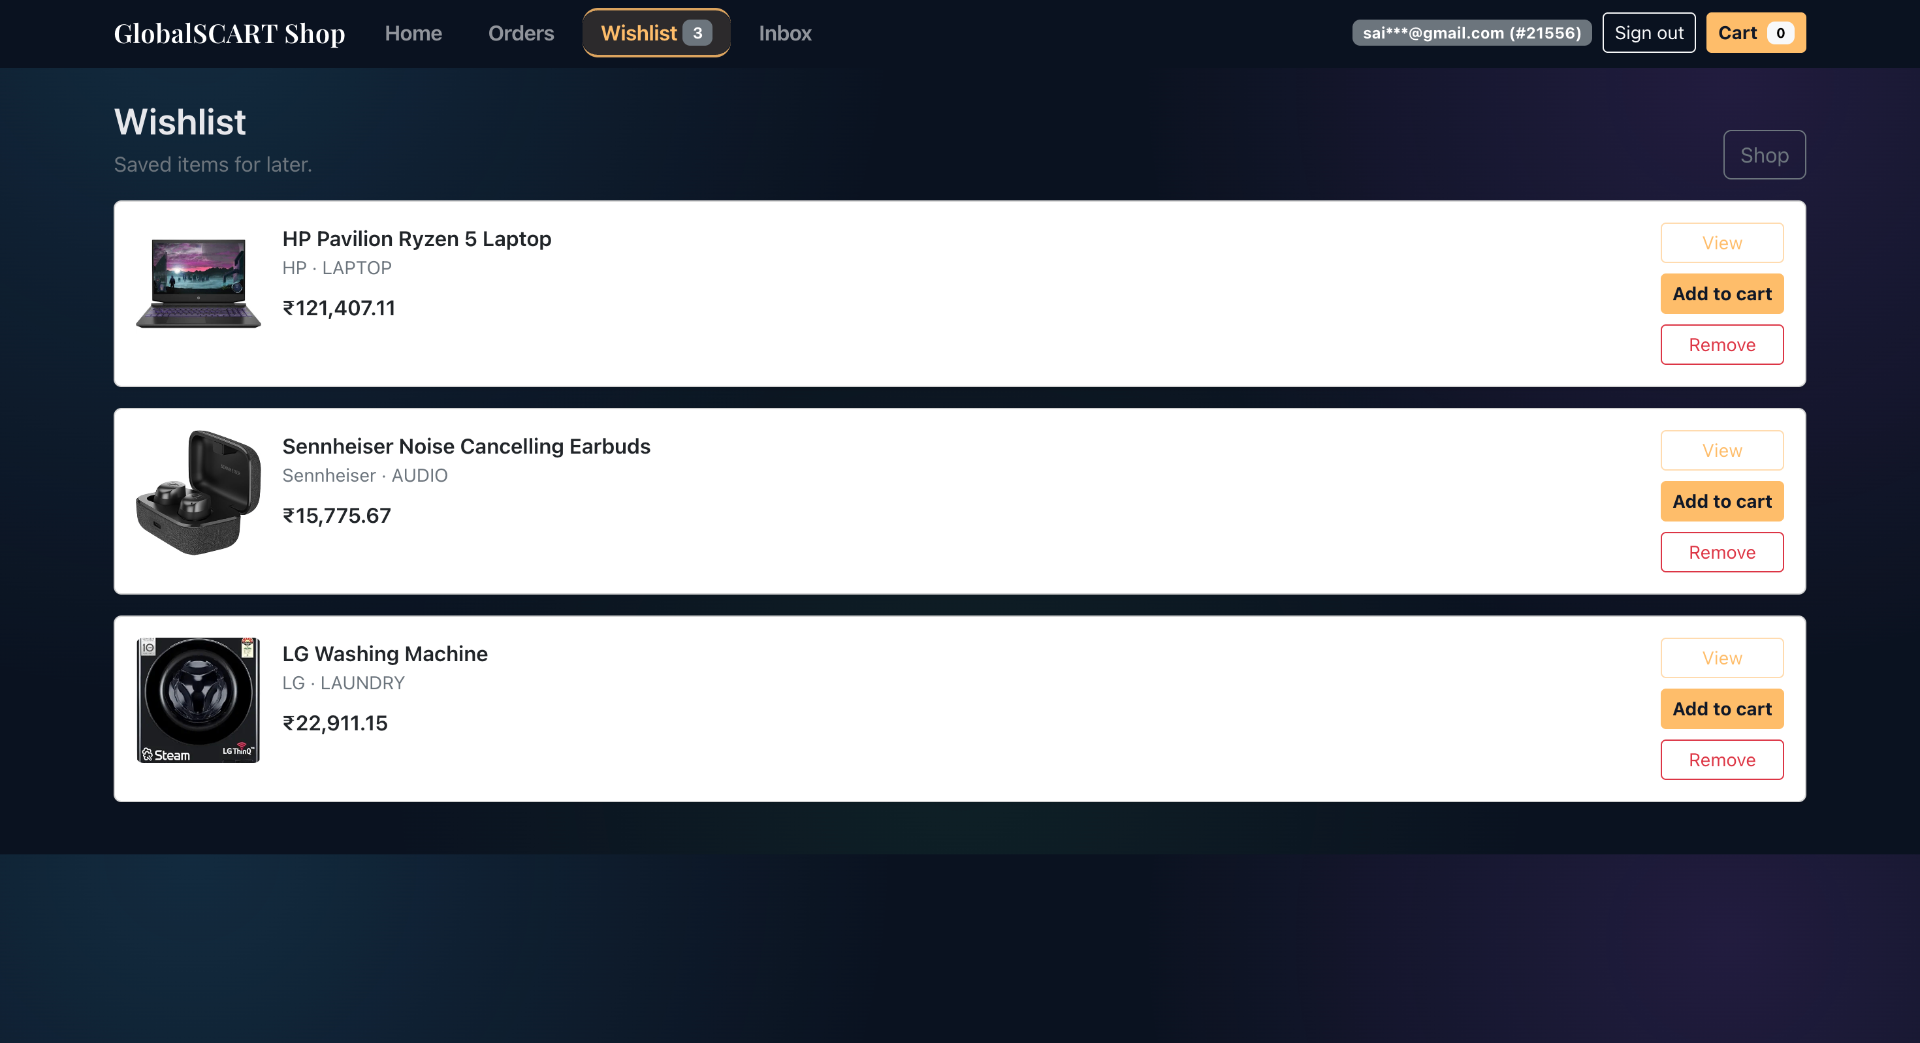Add LG Washing Machine to cart
The width and height of the screenshot is (1920, 1043).
pyautogui.click(x=1722, y=709)
